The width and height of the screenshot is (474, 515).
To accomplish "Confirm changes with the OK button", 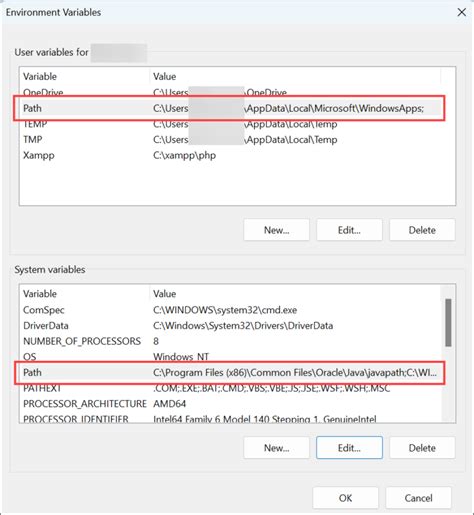I will pos(345,498).
